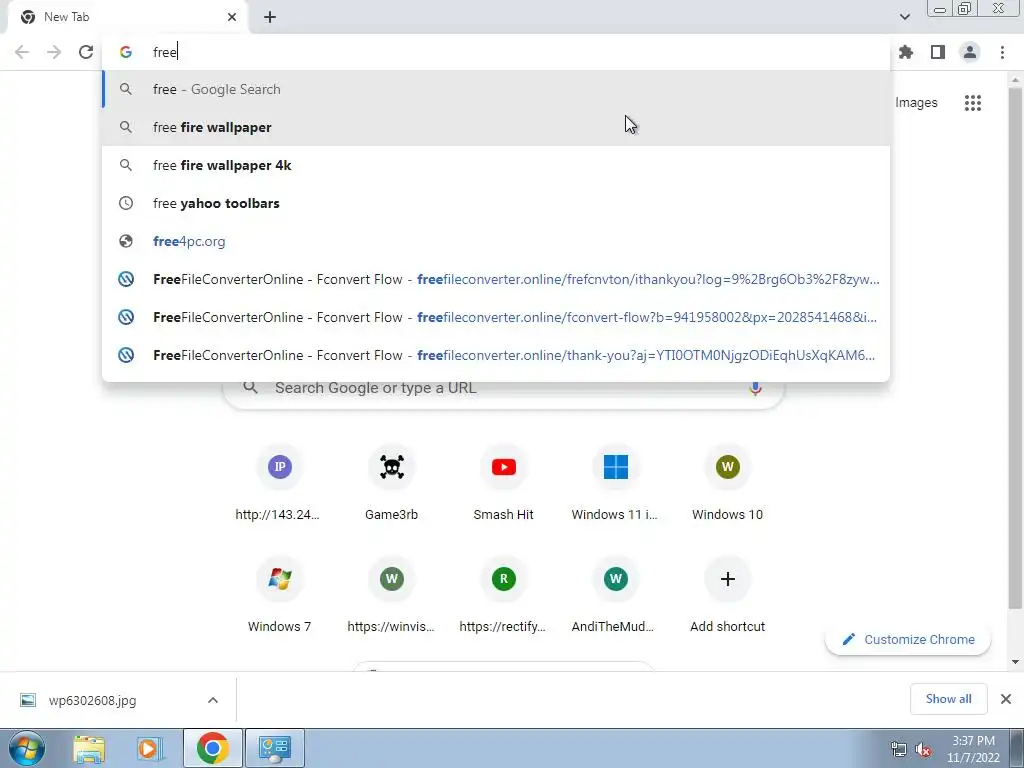Select the freefileconverter ithankyou suggestion
The width and height of the screenshot is (1024, 768).
(496, 279)
